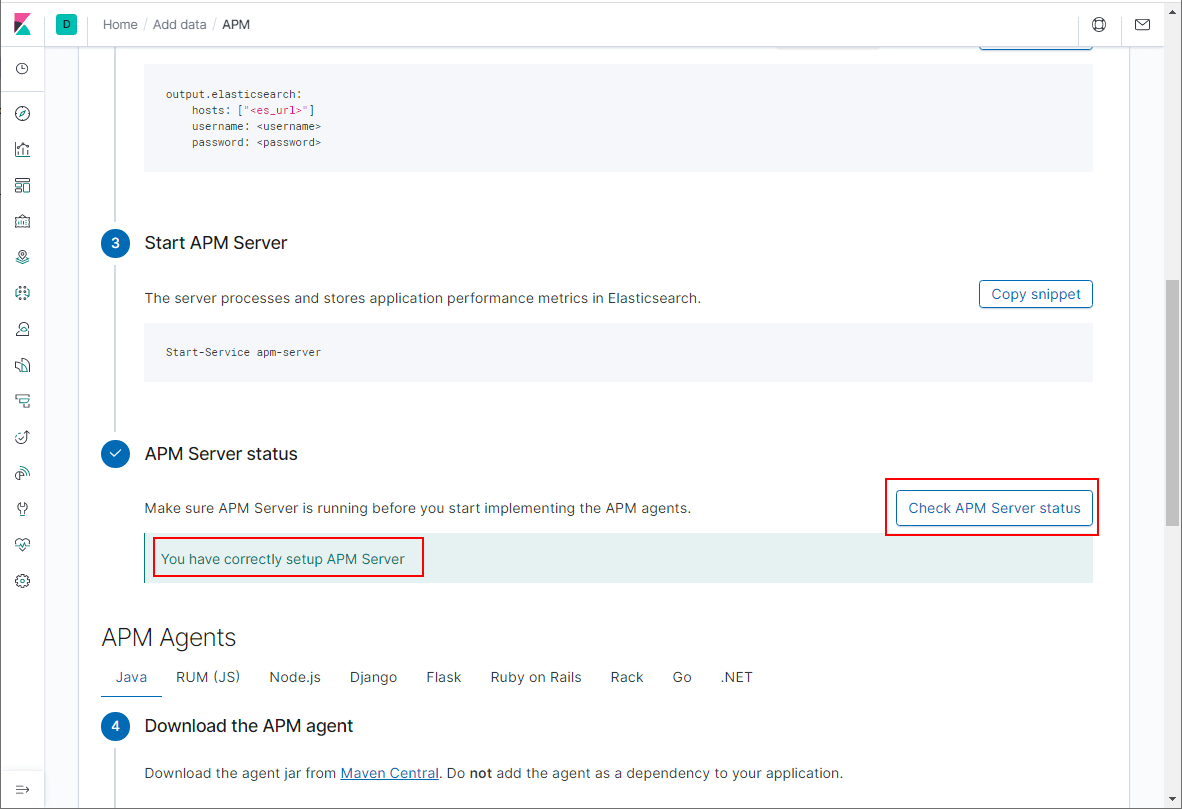Click APM Server status heading
Viewport: 1182px width, 809px height.
pyautogui.click(x=221, y=454)
